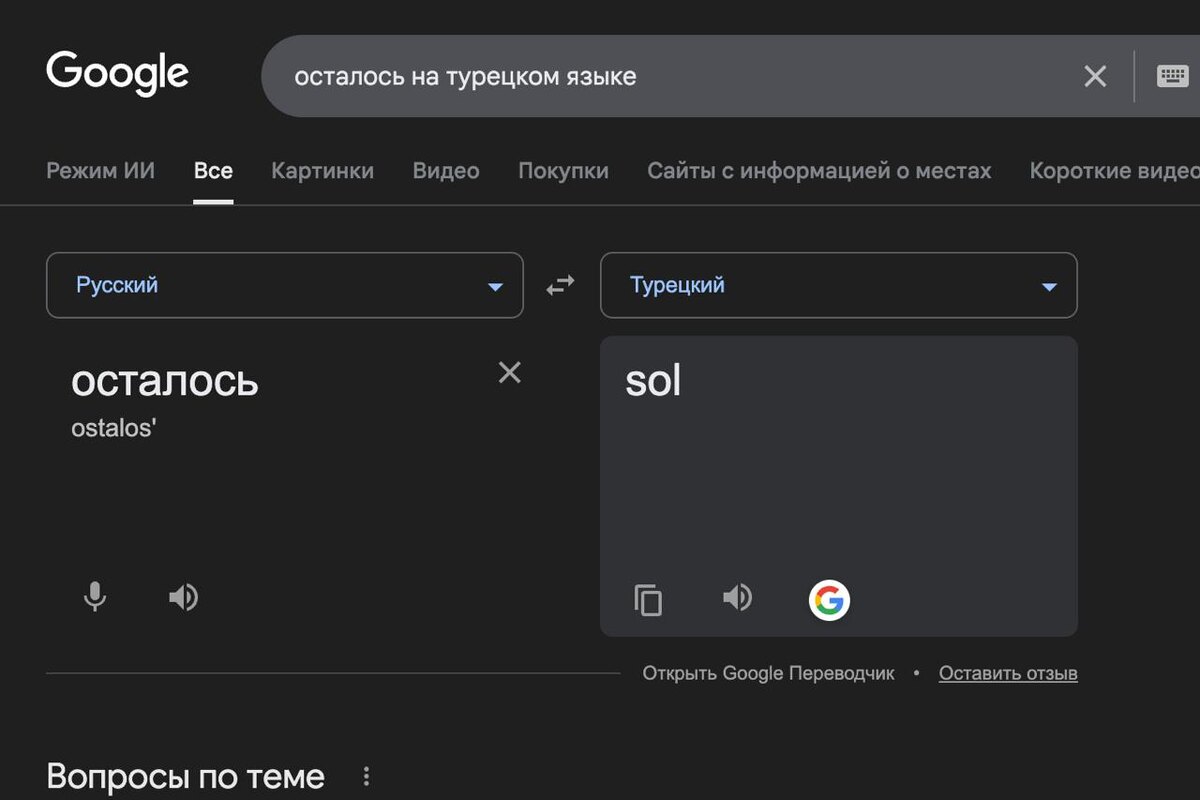1200x800 pixels.
Task: Open the target language dropdown showing Турецкий
Action: tap(838, 285)
